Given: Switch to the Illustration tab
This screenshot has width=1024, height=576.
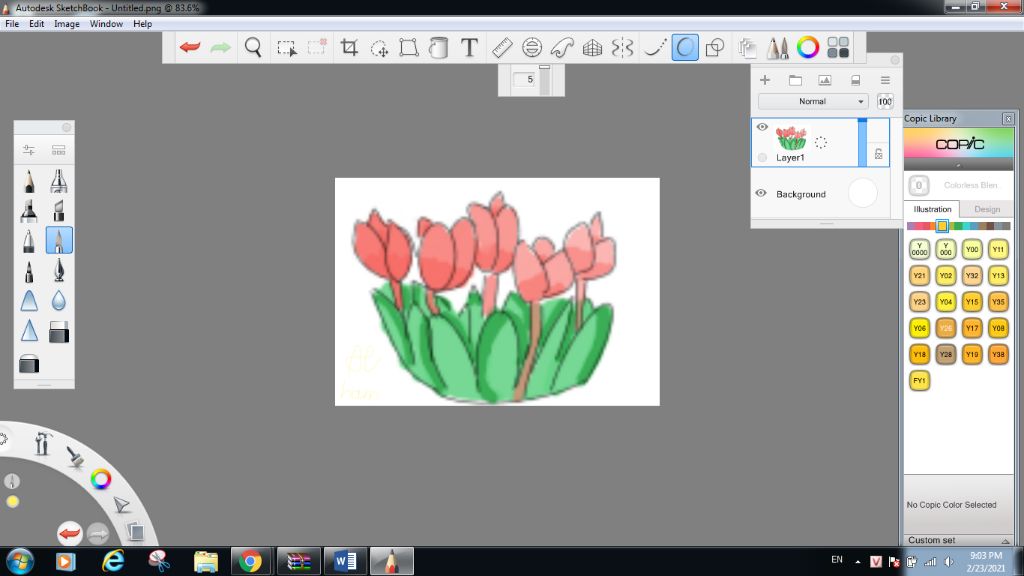Looking at the screenshot, I should tap(932, 209).
